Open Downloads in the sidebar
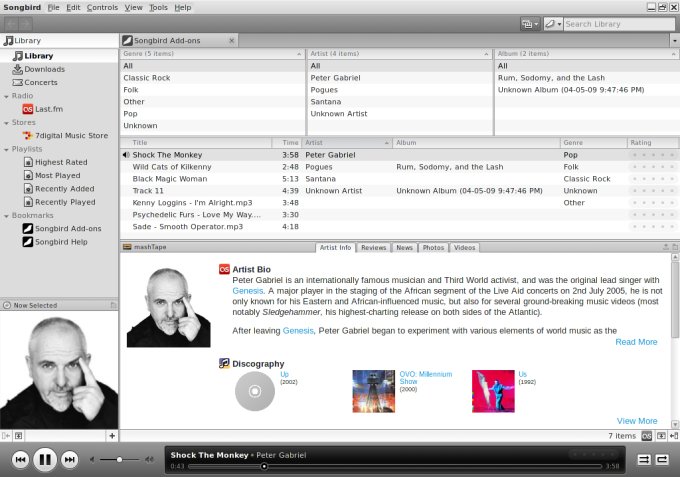Screen dimensions: 680x477 pos(45,69)
